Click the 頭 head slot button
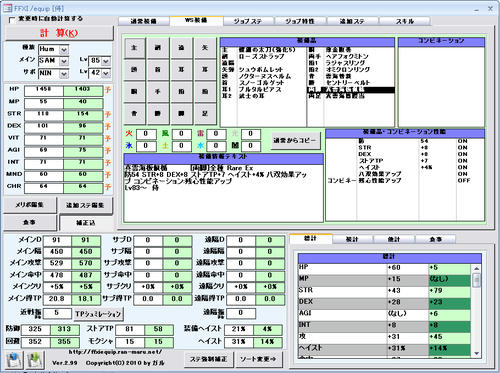The height and width of the screenshot is (373, 500). (134, 70)
